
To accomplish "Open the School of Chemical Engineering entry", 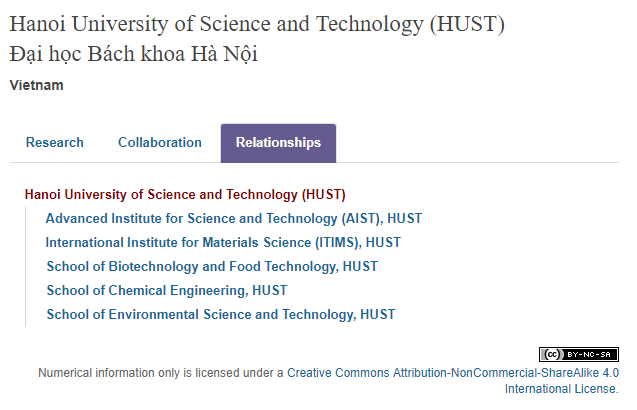I will click(145, 290).
